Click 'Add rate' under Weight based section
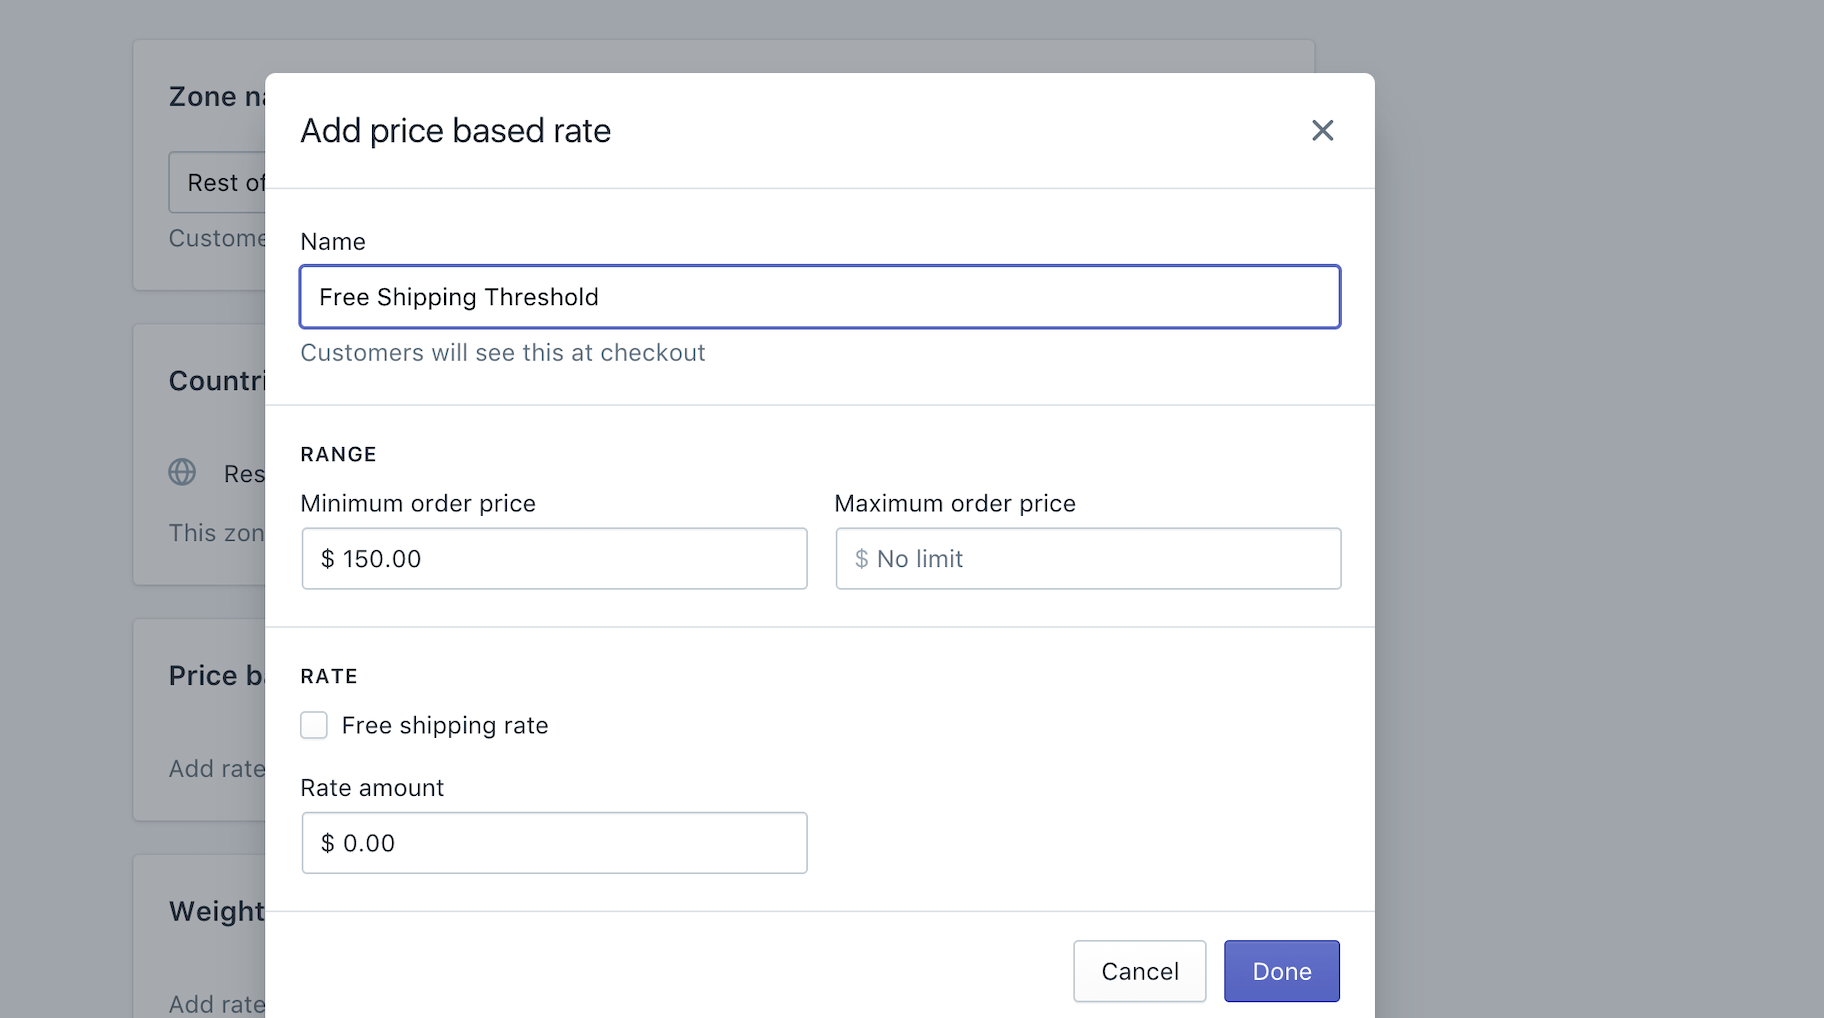The image size is (1824, 1018). pyautogui.click(x=217, y=1004)
